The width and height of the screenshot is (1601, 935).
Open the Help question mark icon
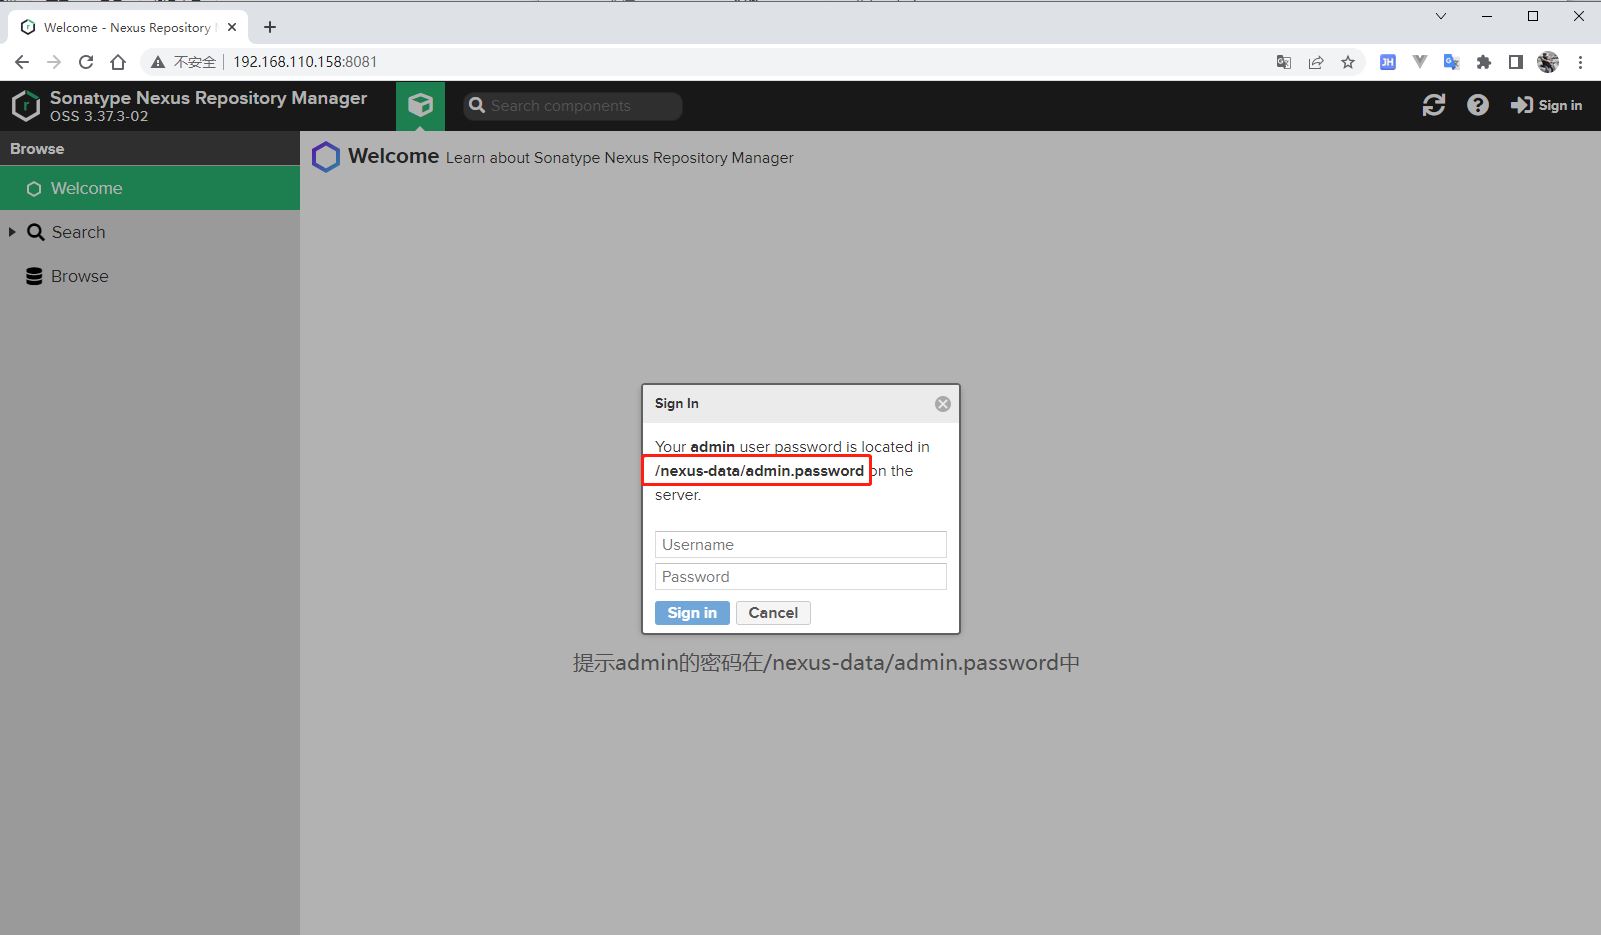1478,105
